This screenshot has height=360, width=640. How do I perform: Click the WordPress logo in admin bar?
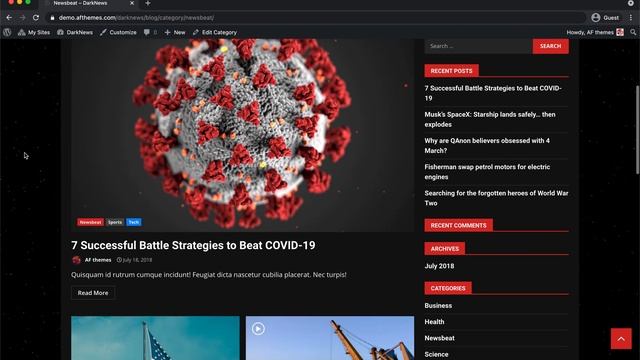click(x=7, y=32)
